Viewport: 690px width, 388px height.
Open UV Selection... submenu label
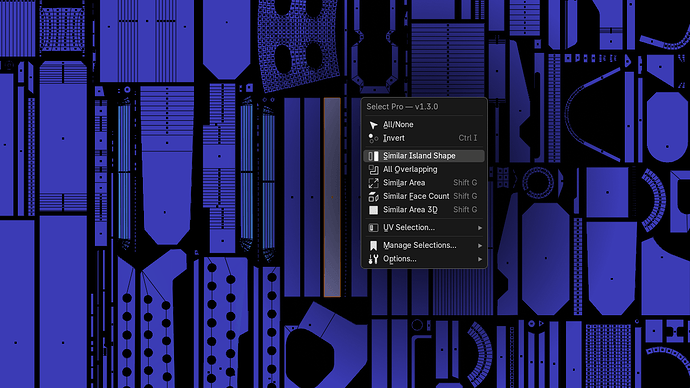(409, 227)
